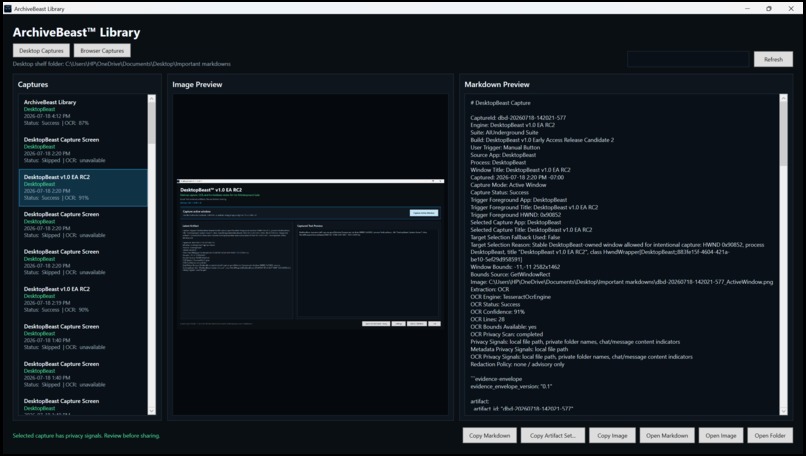Click the privacy signals warning text
The image size is (806, 456).
click(86, 435)
